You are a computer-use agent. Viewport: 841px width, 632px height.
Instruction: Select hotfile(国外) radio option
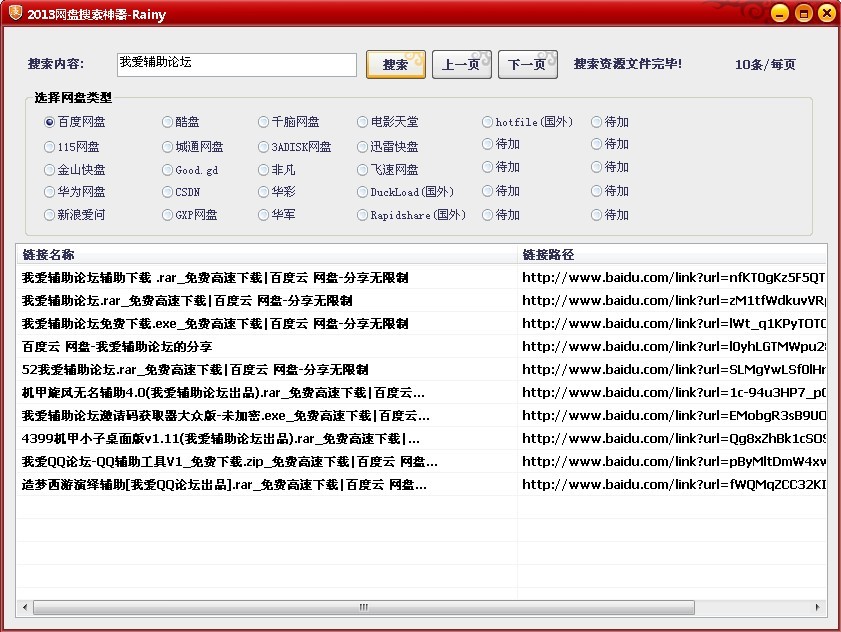pyautogui.click(x=487, y=122)
